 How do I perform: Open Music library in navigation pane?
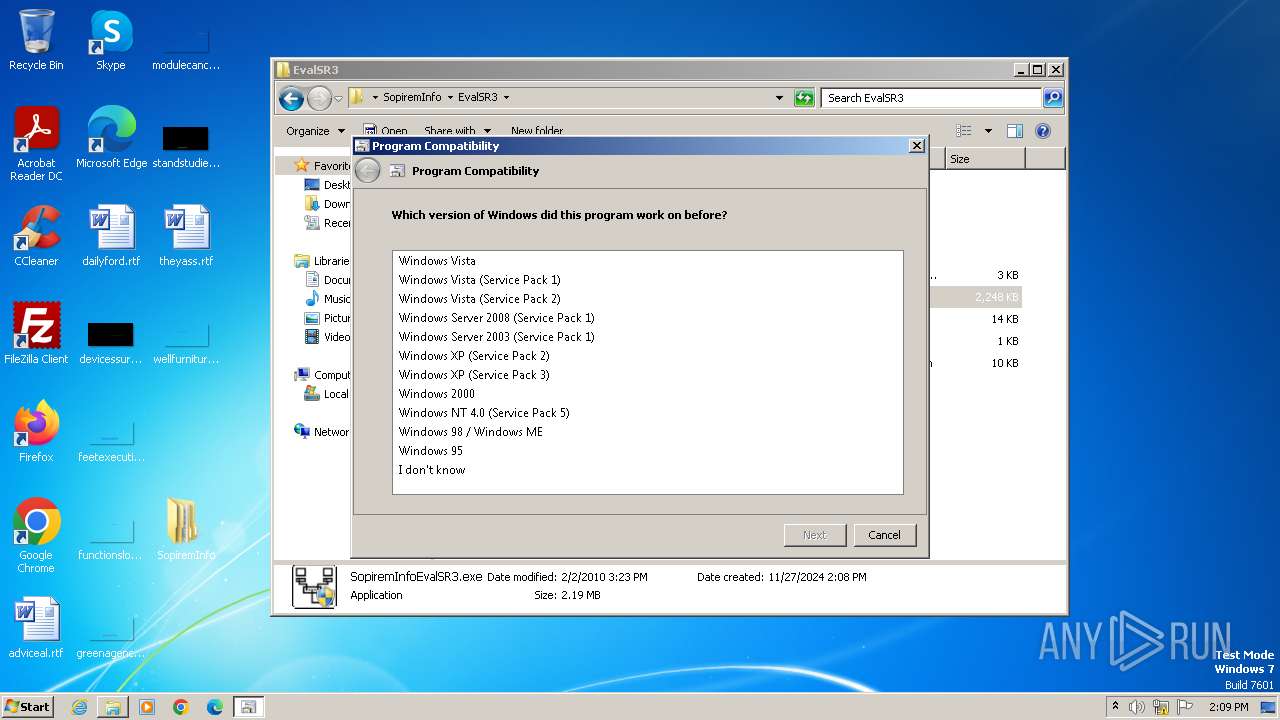pyautogui.click(x=327, y=299)
